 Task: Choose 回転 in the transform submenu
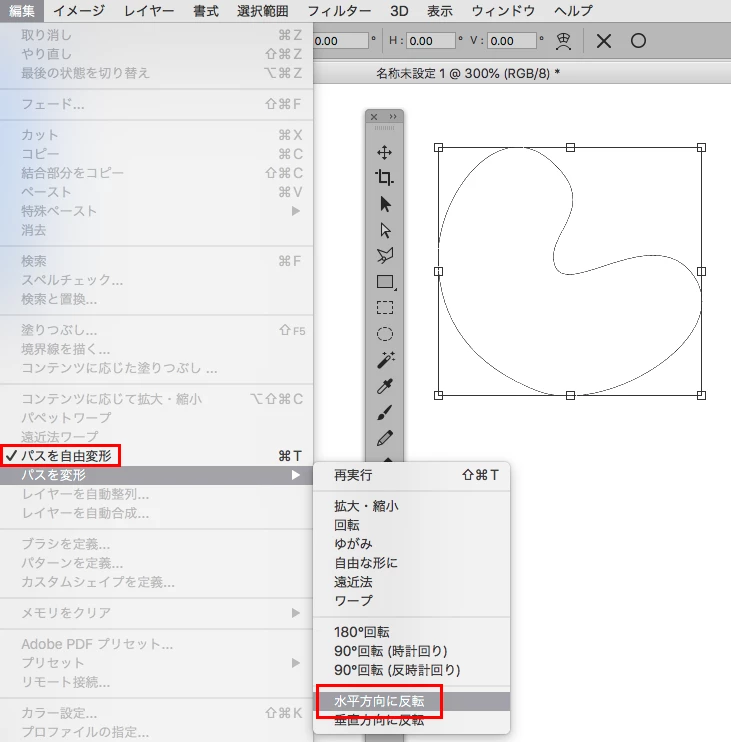[x=412, y=525]
